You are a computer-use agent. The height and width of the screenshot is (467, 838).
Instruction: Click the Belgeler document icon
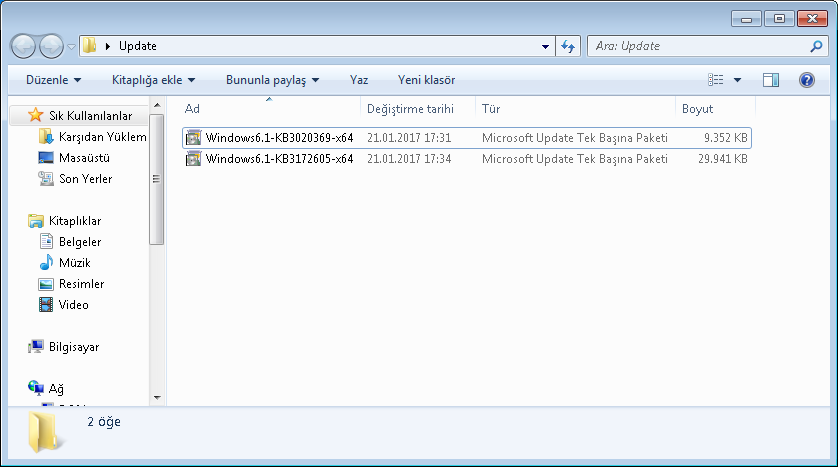(x=46, y=242)
